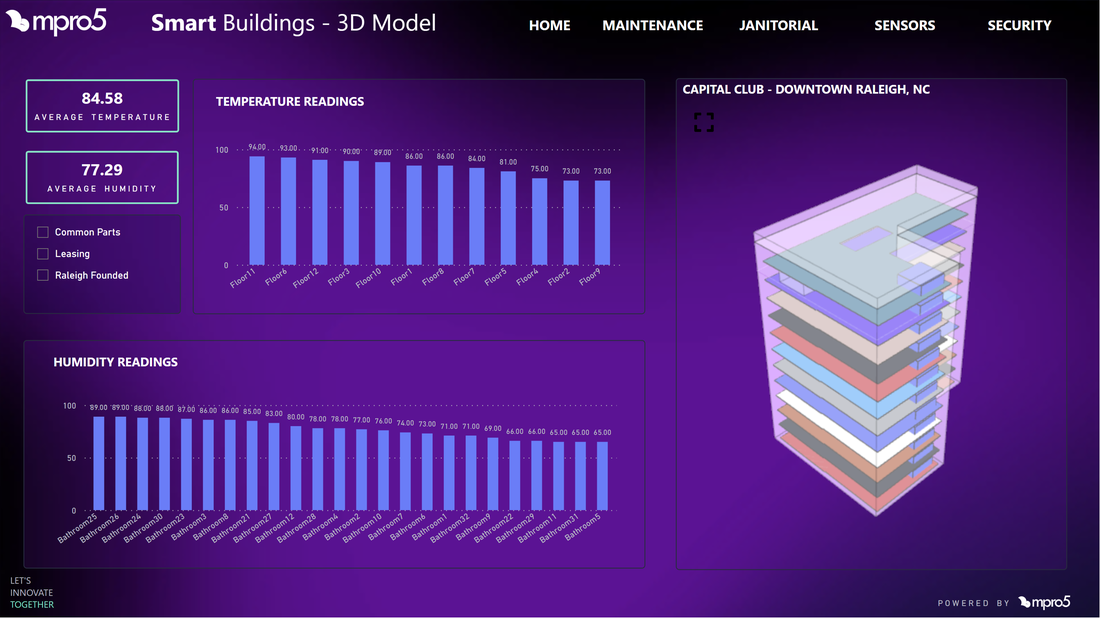The width and height of the screenshot is (1100, 618).
Task: Select the Average Humidity card
Action: click(102, 177)
